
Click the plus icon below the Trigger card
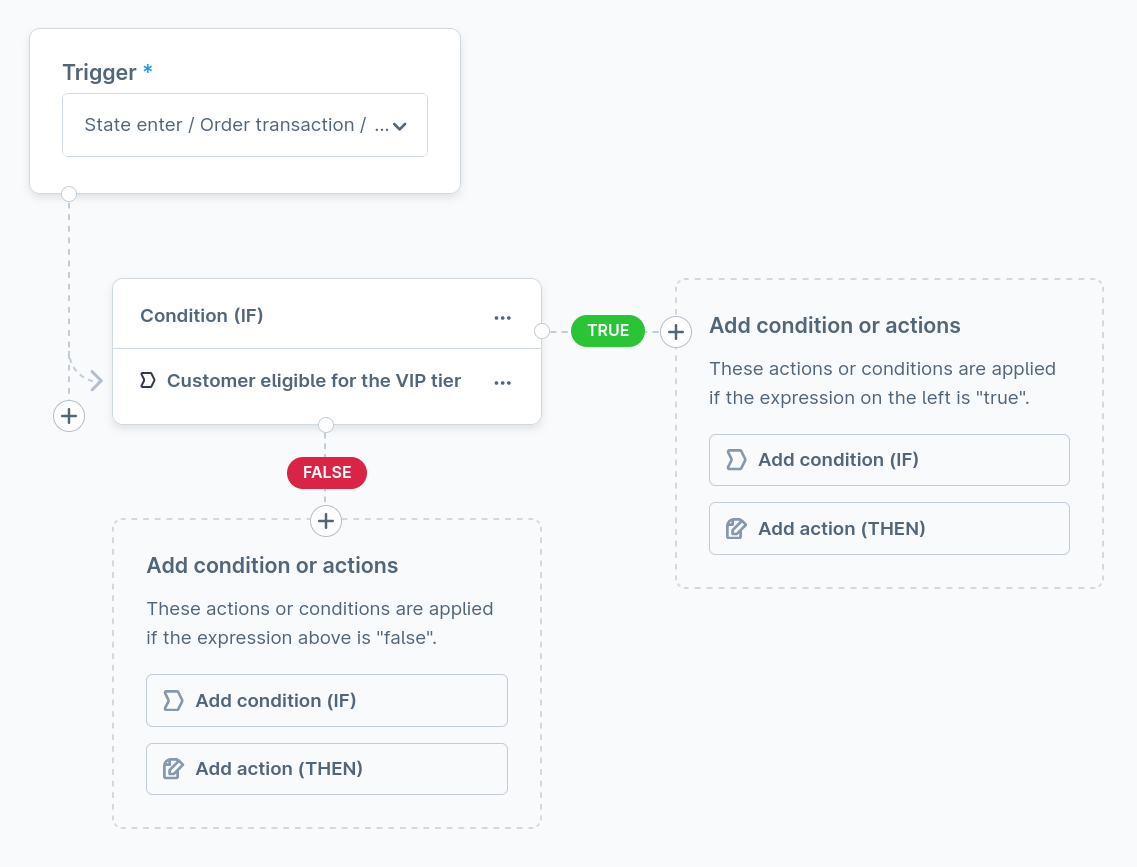tap(69, 416)
